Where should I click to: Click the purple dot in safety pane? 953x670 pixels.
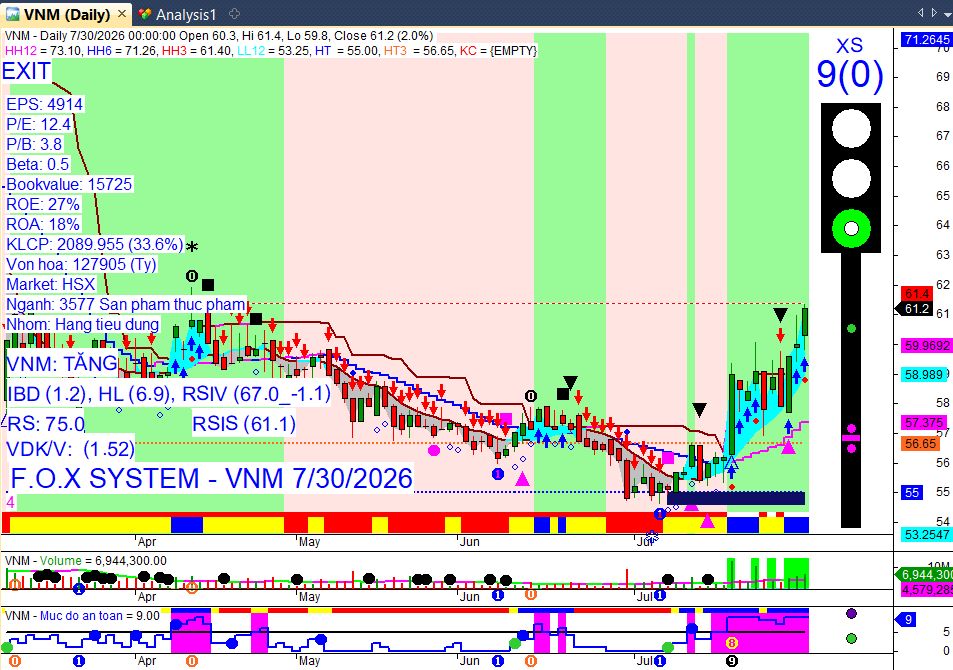851,613
